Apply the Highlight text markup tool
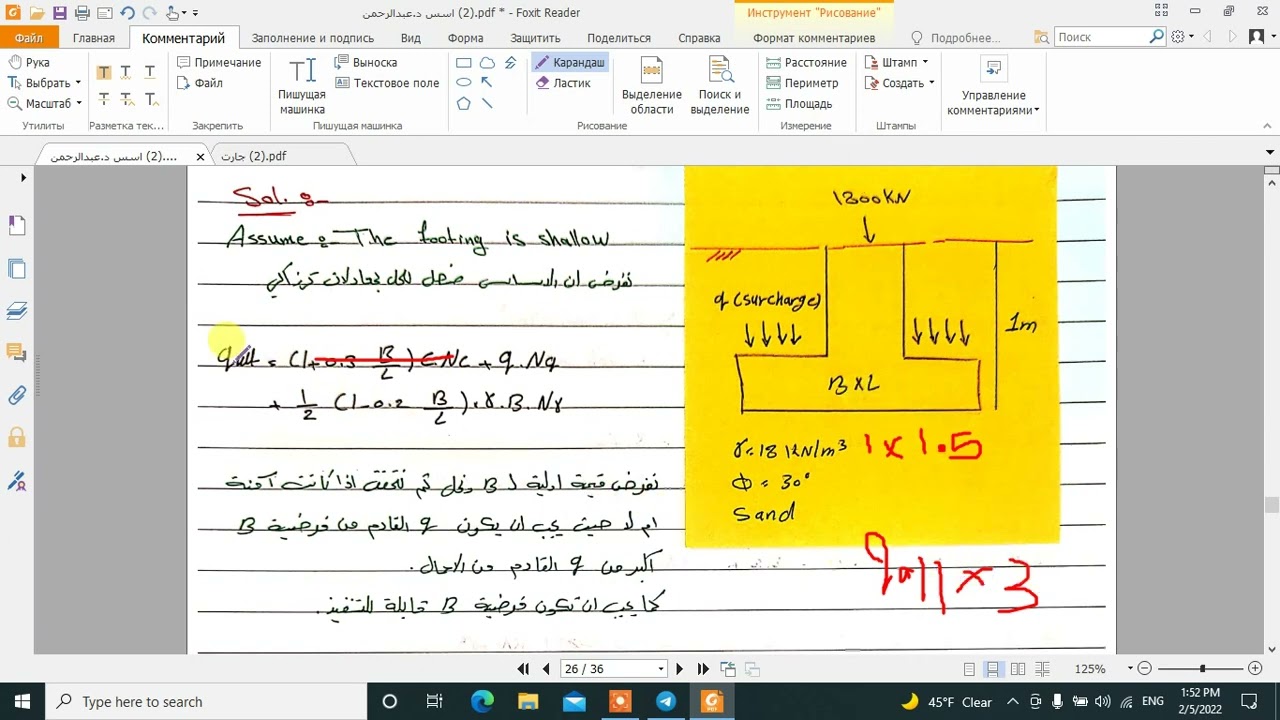The image size is (1280, 720). click(104, 72)
